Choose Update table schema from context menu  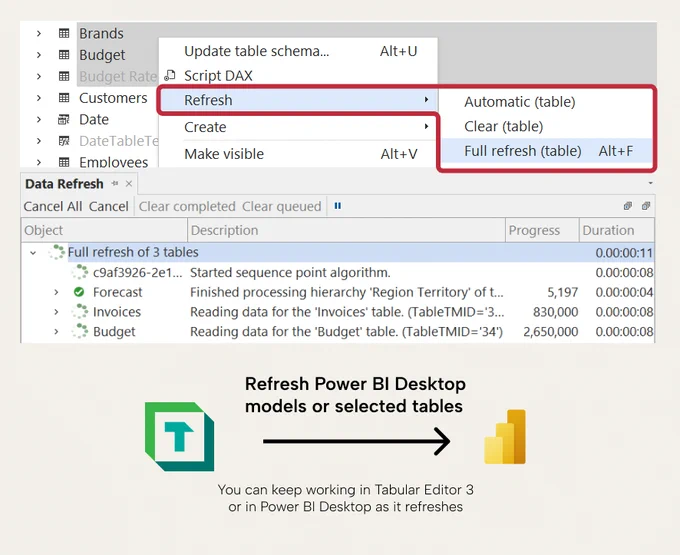click(x=298, y=51)
